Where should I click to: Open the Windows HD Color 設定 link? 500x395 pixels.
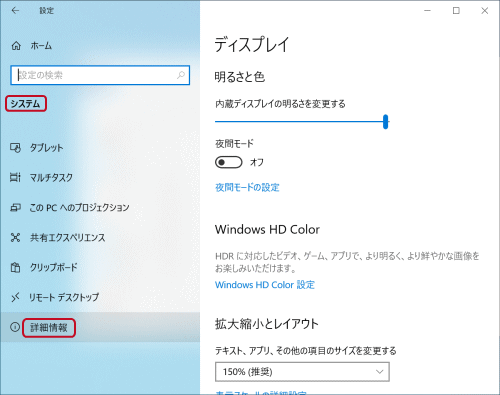point(265,285)
